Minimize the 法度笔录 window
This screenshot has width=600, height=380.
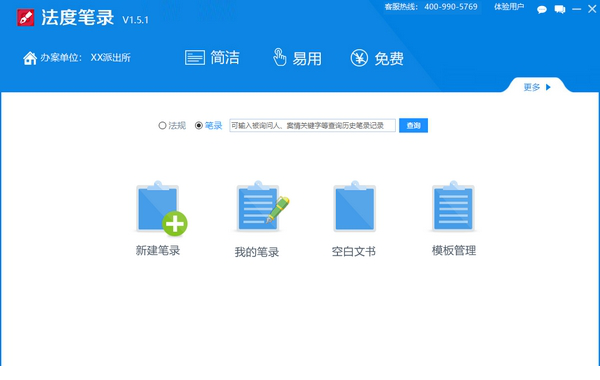(576, 9)
